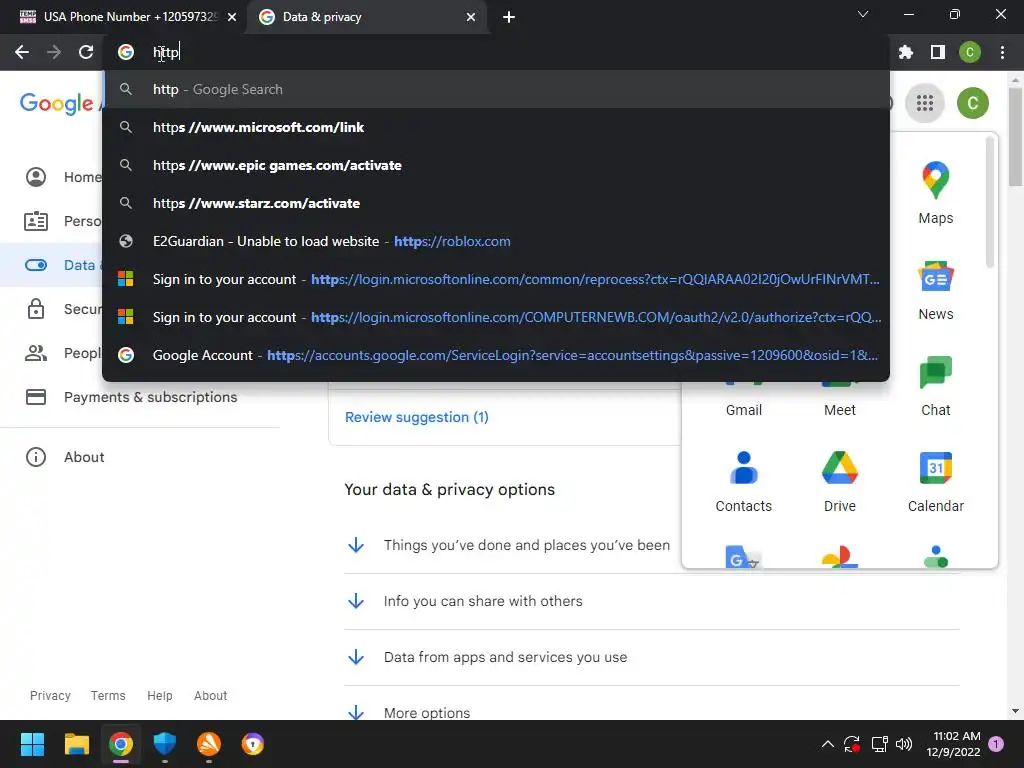Viewport: 1024px width, 768px height.
Task: Open the orange Avast icon in the taskbar
Action: [x=209, y=744]
